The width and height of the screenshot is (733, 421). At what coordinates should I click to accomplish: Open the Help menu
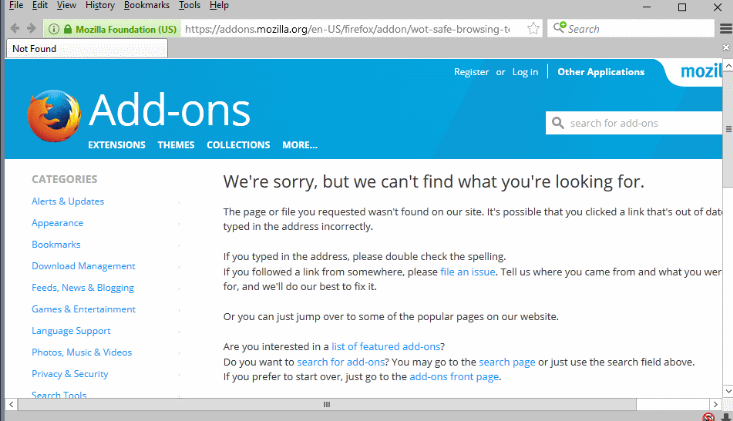click(x=219, y=5)
